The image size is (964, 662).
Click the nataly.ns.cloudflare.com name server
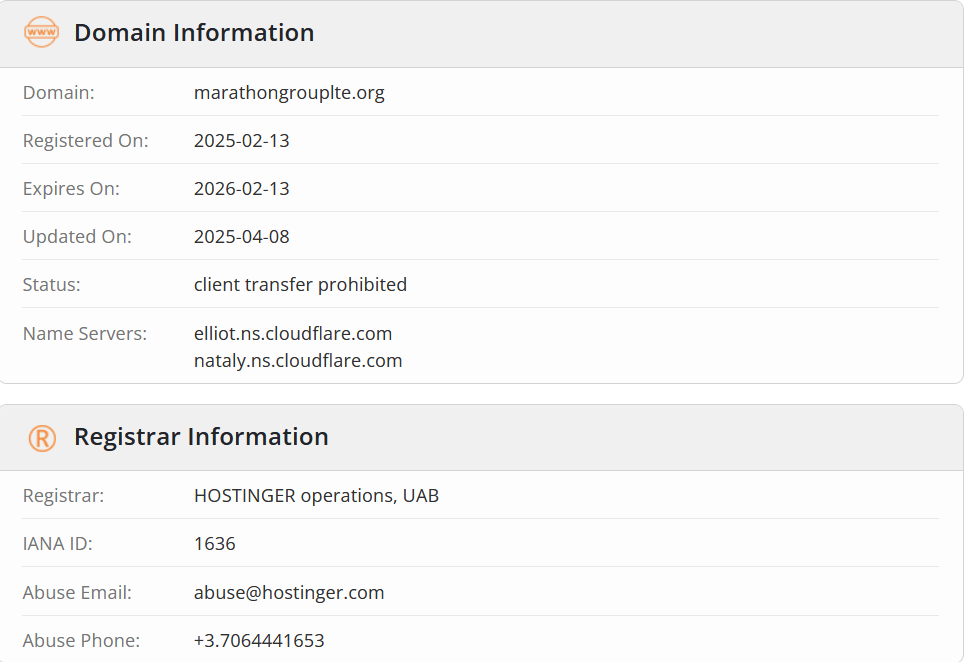298,360
